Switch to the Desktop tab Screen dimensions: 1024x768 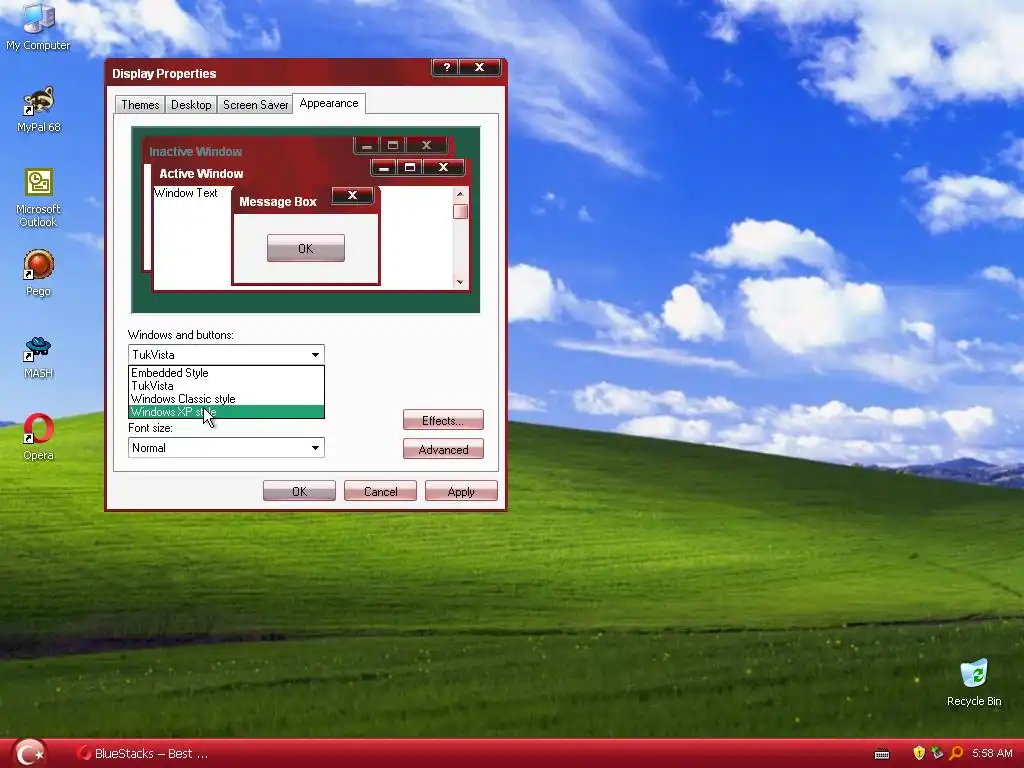[x=191, y=104]
